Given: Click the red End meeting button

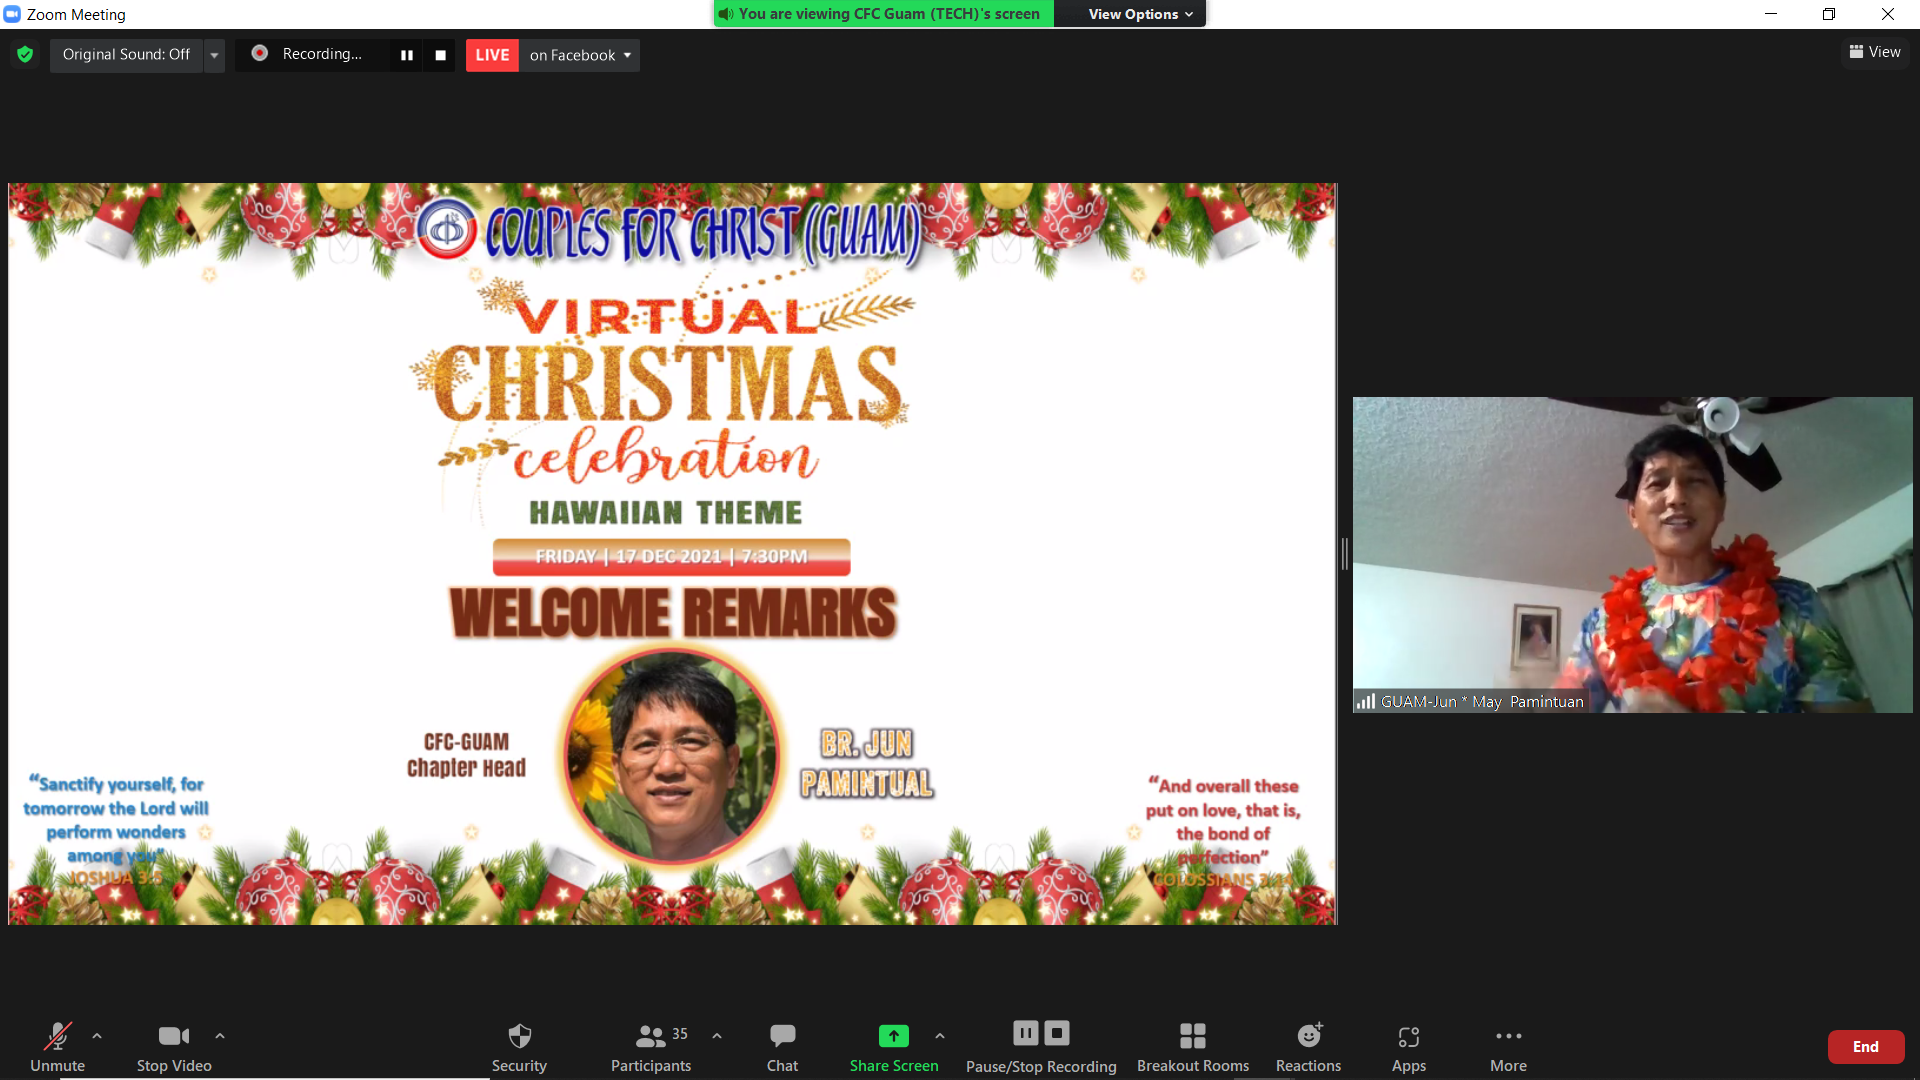Looking at the screenshot, I should 1866,1047.
